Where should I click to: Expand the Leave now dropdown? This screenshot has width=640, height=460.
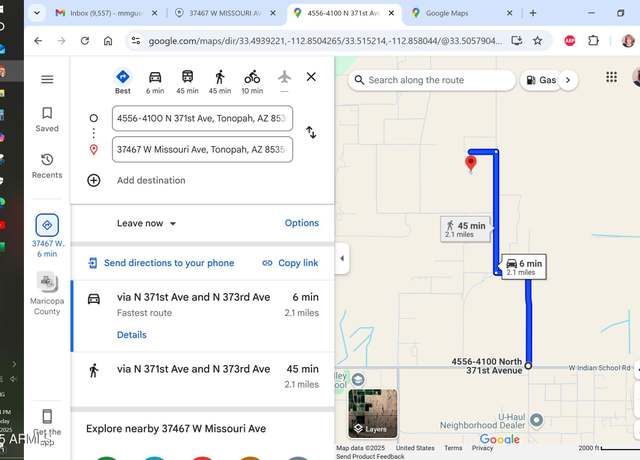coord(146,223)
